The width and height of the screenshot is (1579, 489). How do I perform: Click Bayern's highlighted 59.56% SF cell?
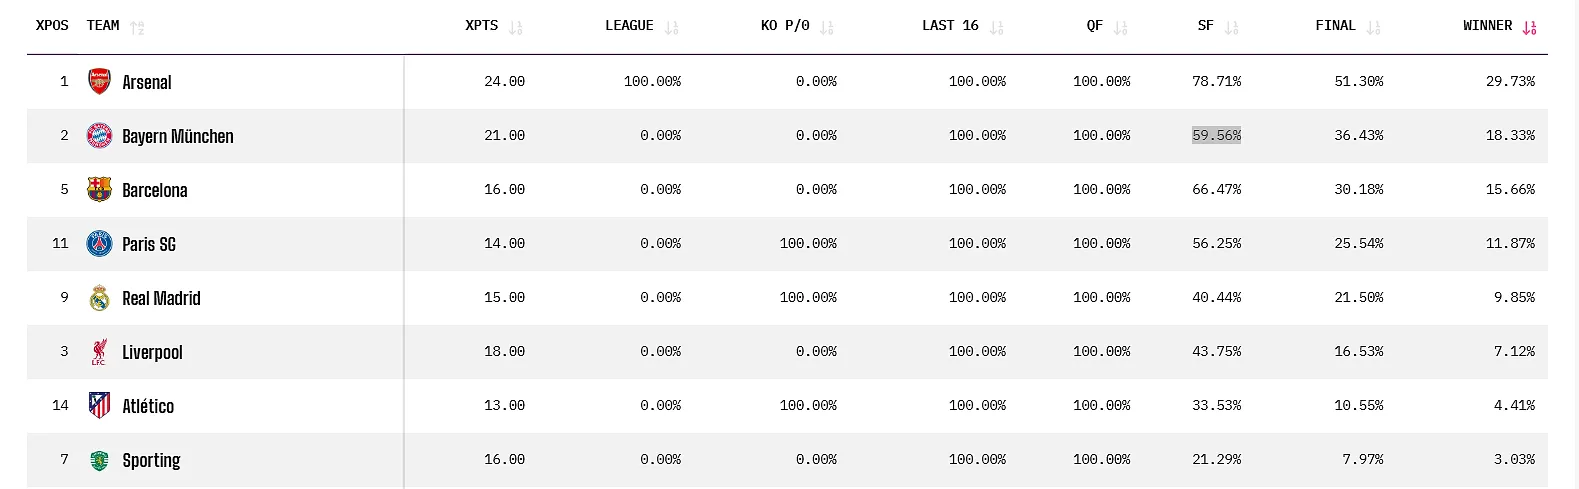[1216, 136]
